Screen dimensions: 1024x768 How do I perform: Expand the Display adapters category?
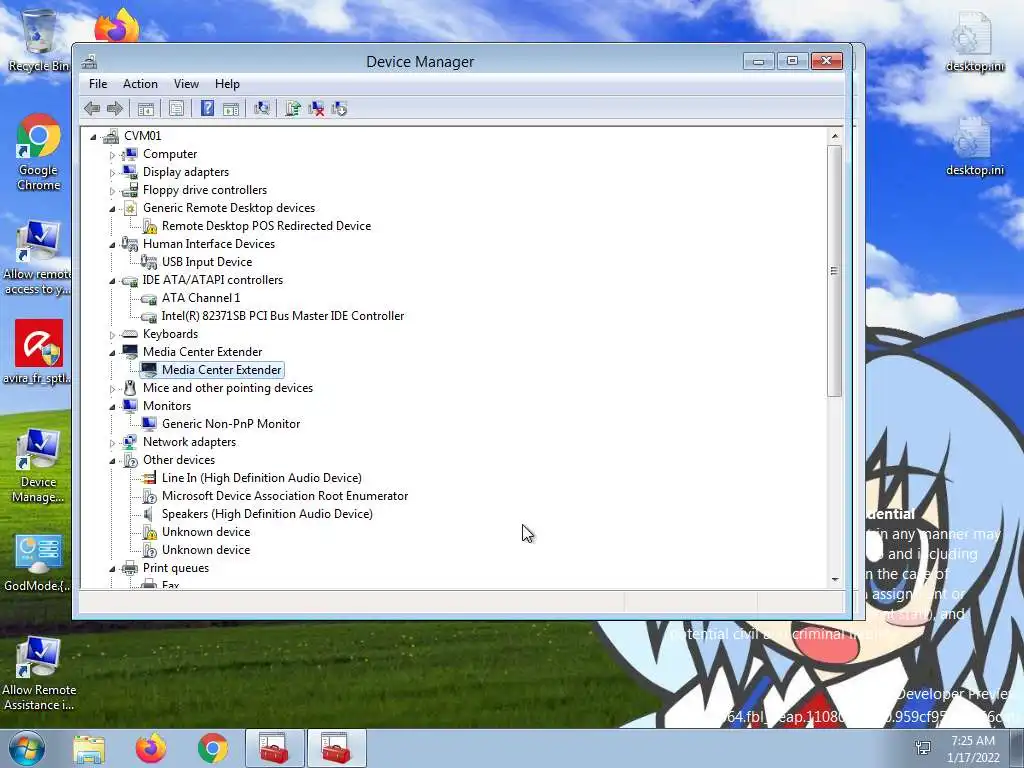click(x=112, y=173)
